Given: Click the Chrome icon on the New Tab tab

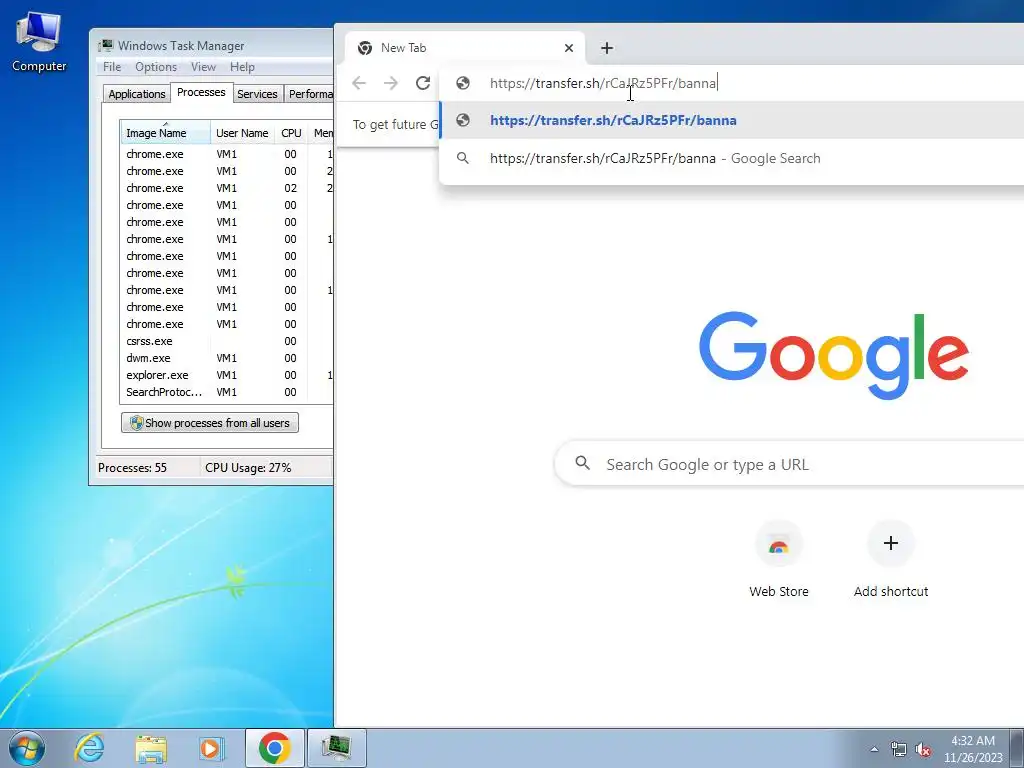Looking at the screenshot, I should [365, 48].
